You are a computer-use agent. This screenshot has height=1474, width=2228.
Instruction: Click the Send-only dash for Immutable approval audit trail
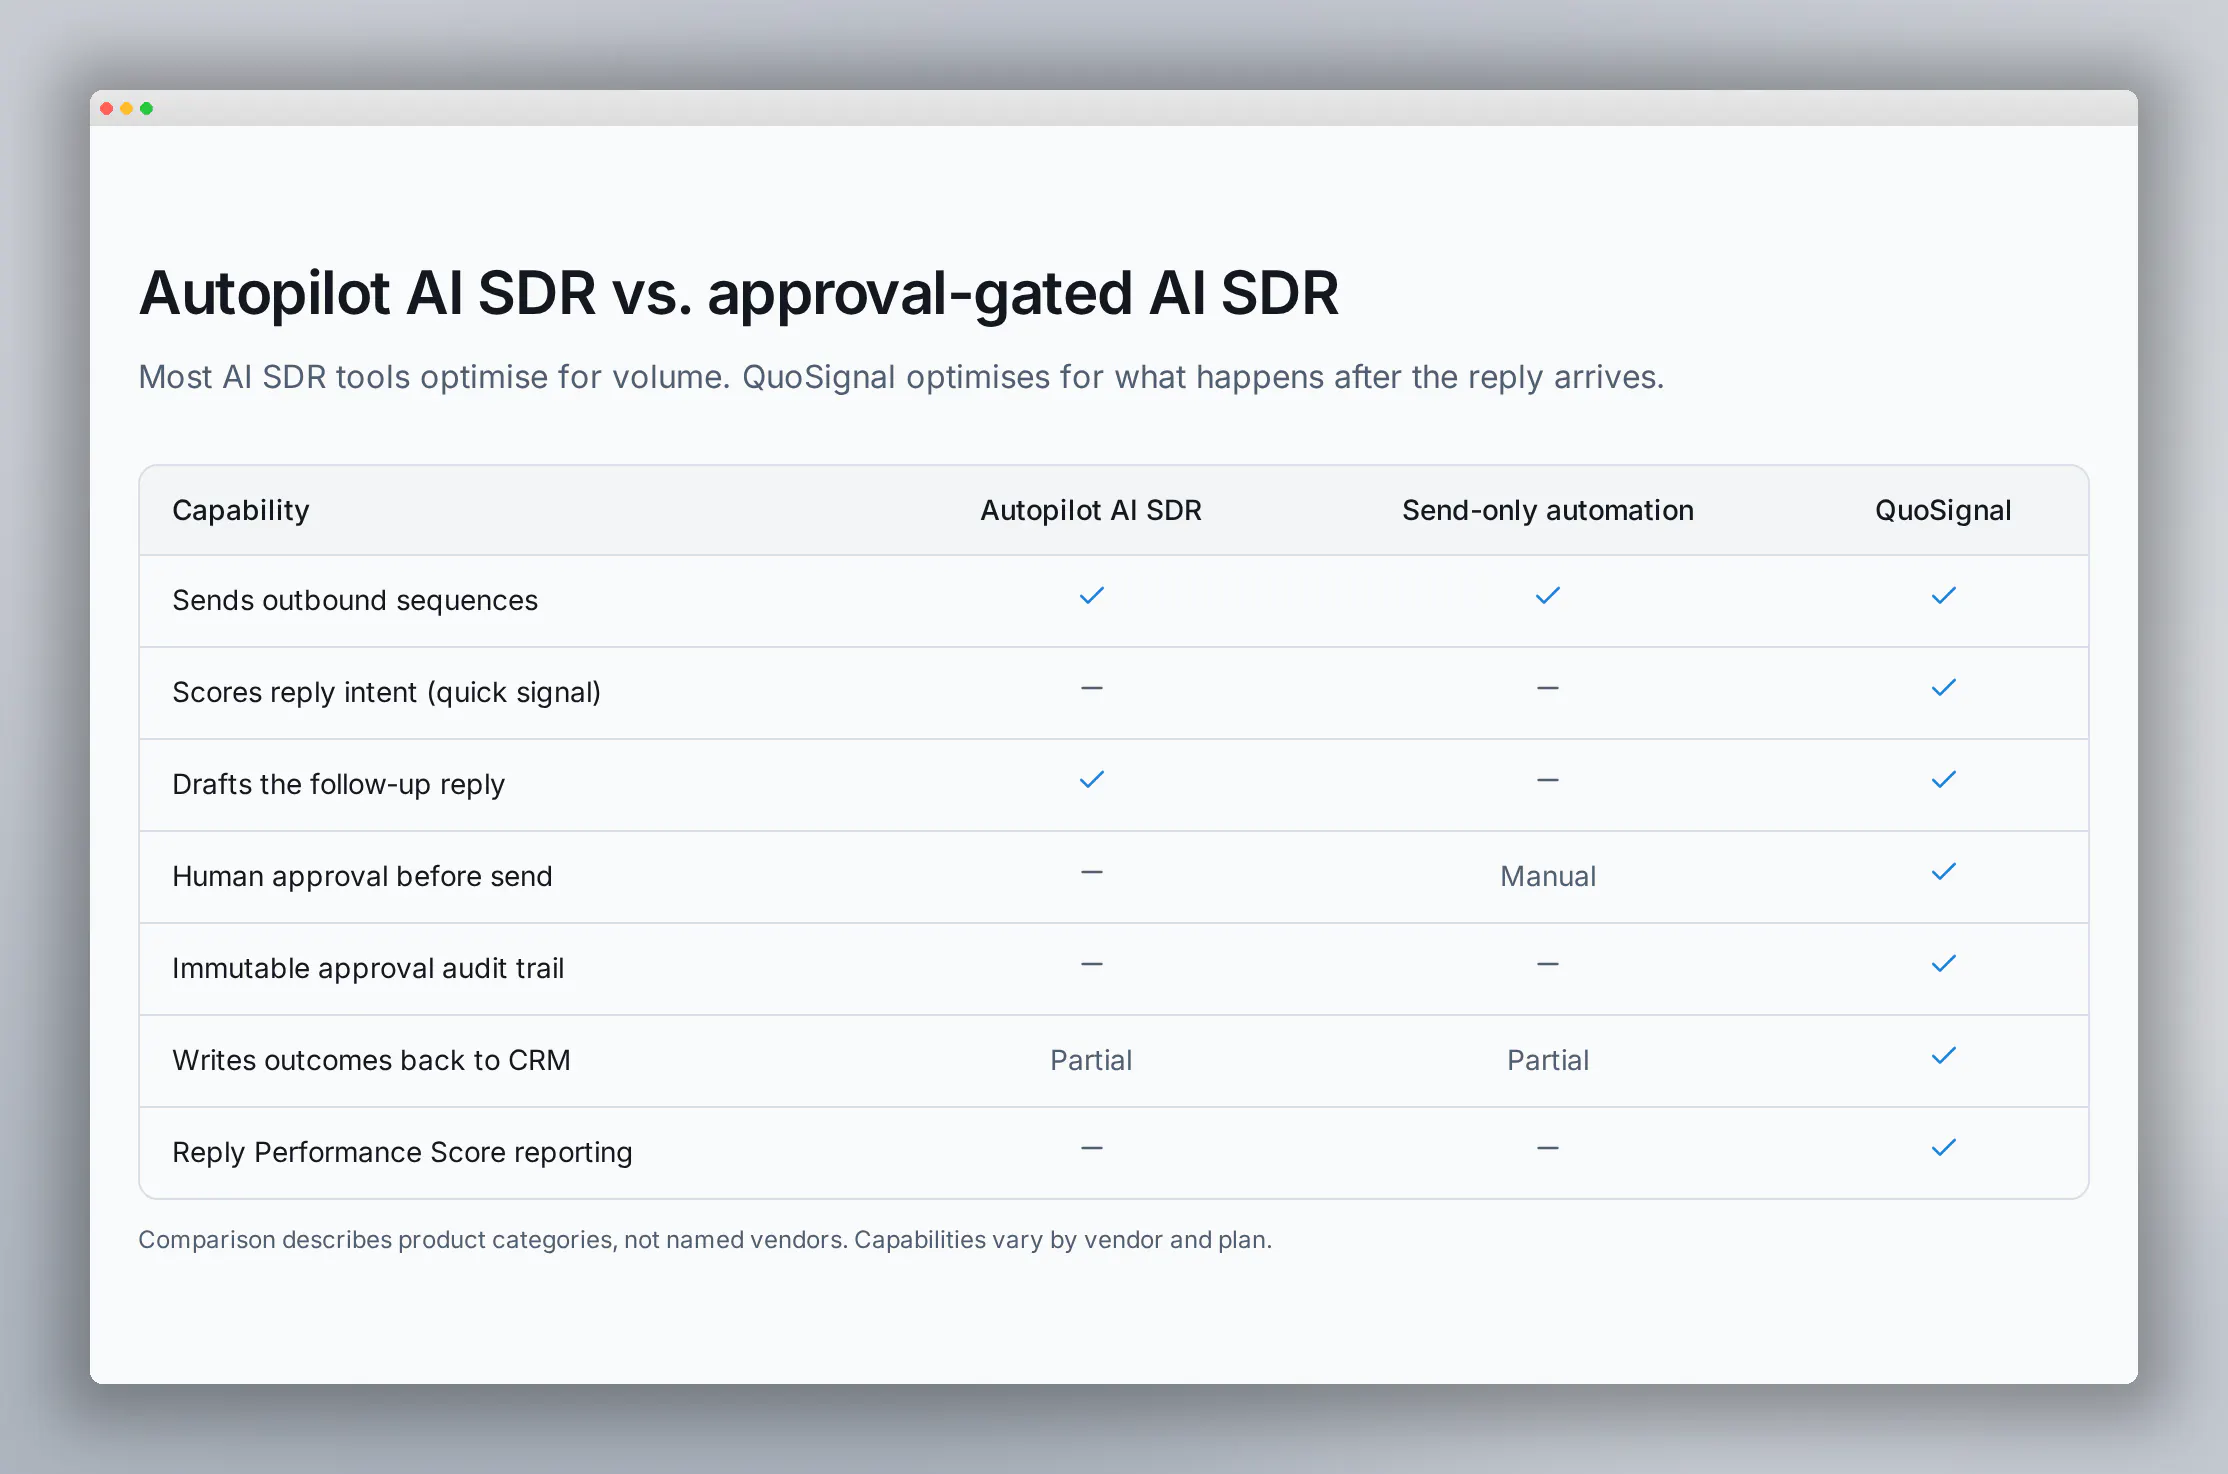[x=1547, y=964]
